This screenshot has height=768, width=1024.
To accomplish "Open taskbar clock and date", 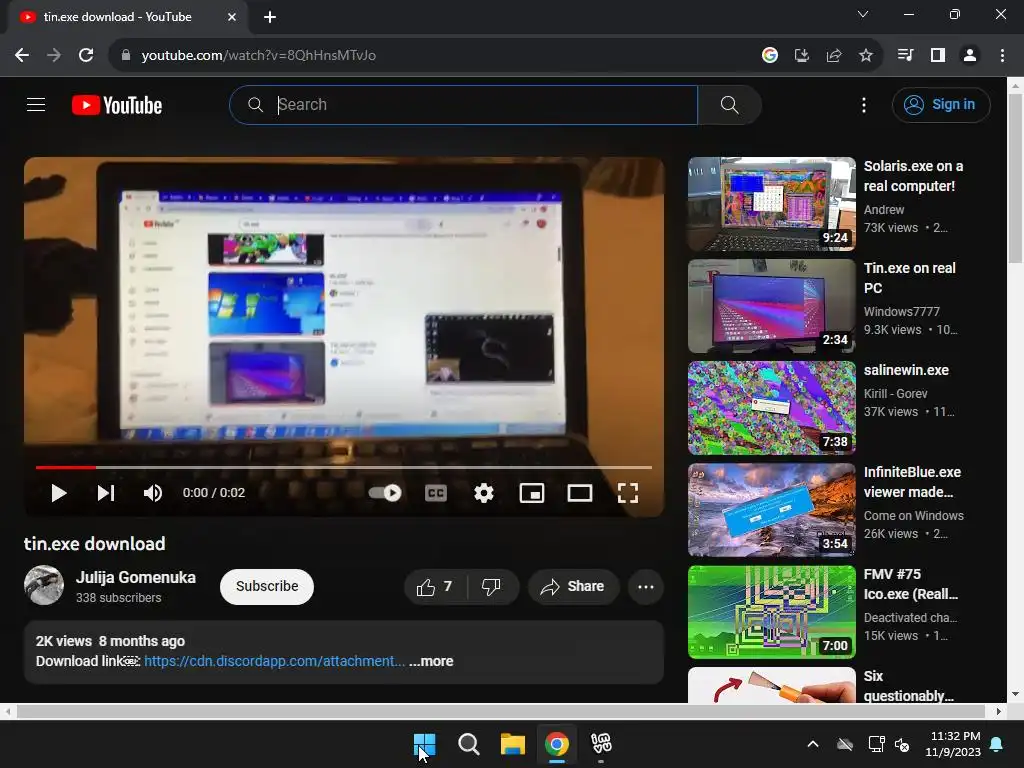I will coord(953,744).
